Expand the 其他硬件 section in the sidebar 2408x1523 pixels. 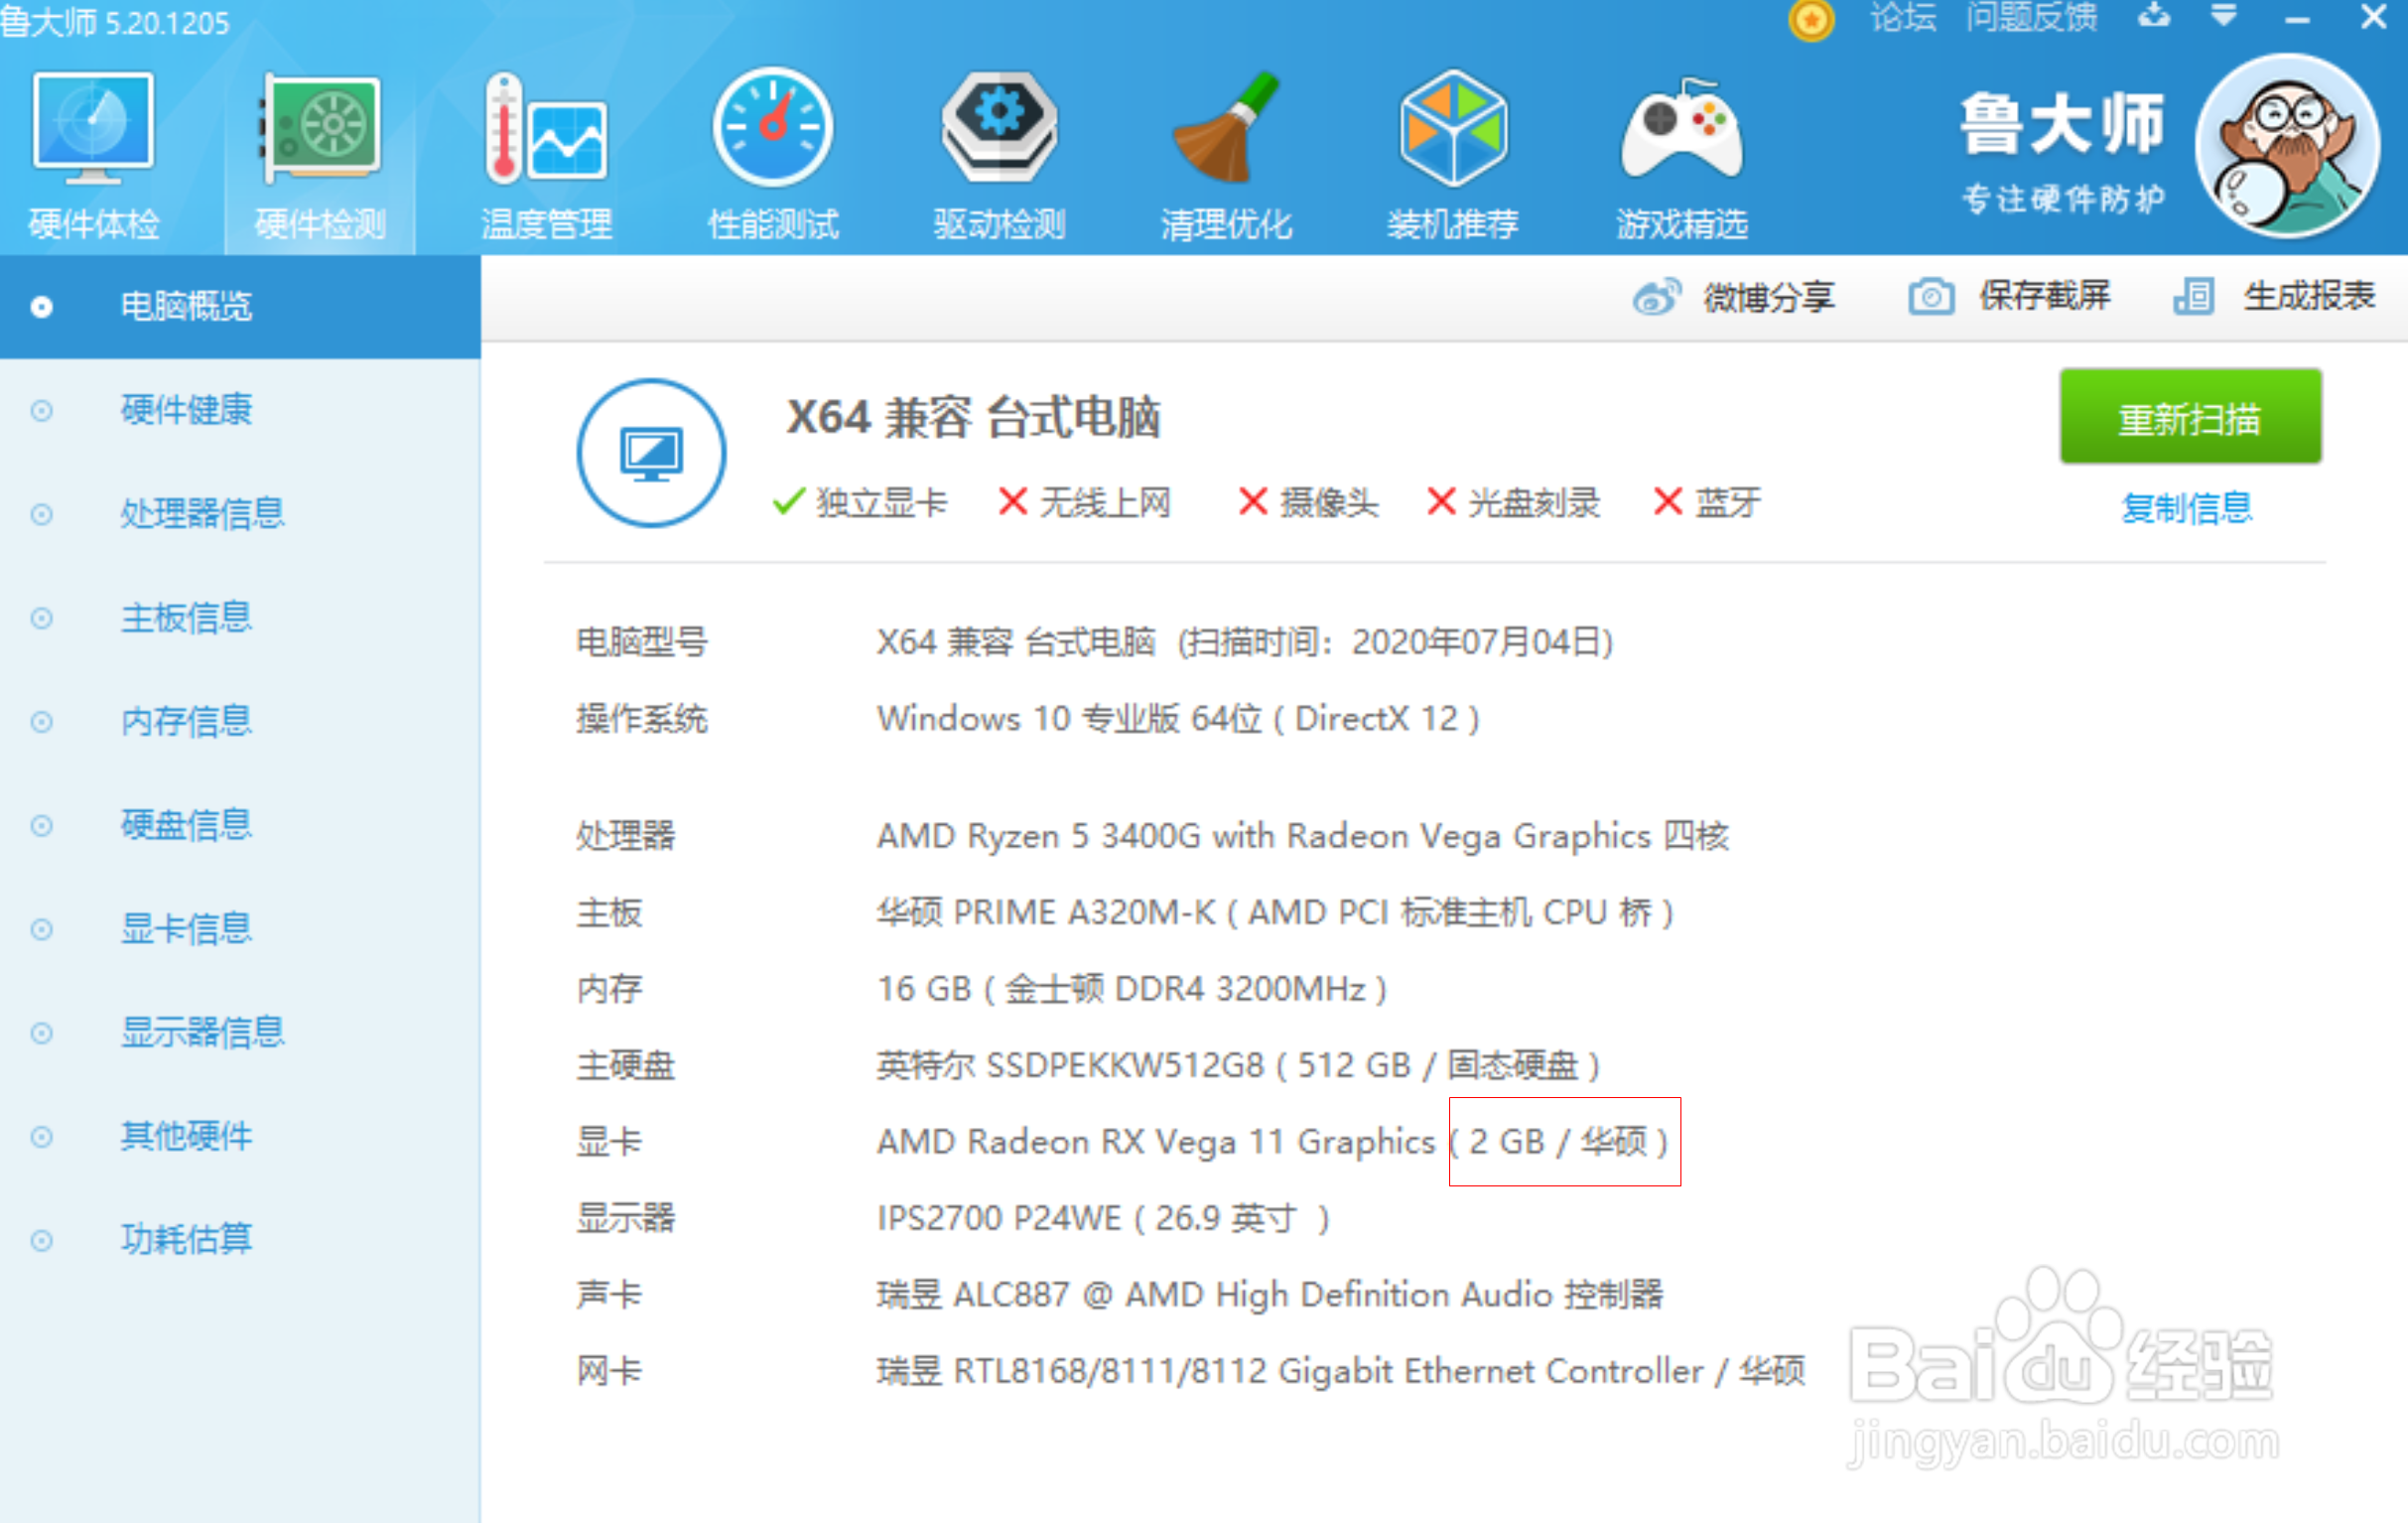point(186,1137)
